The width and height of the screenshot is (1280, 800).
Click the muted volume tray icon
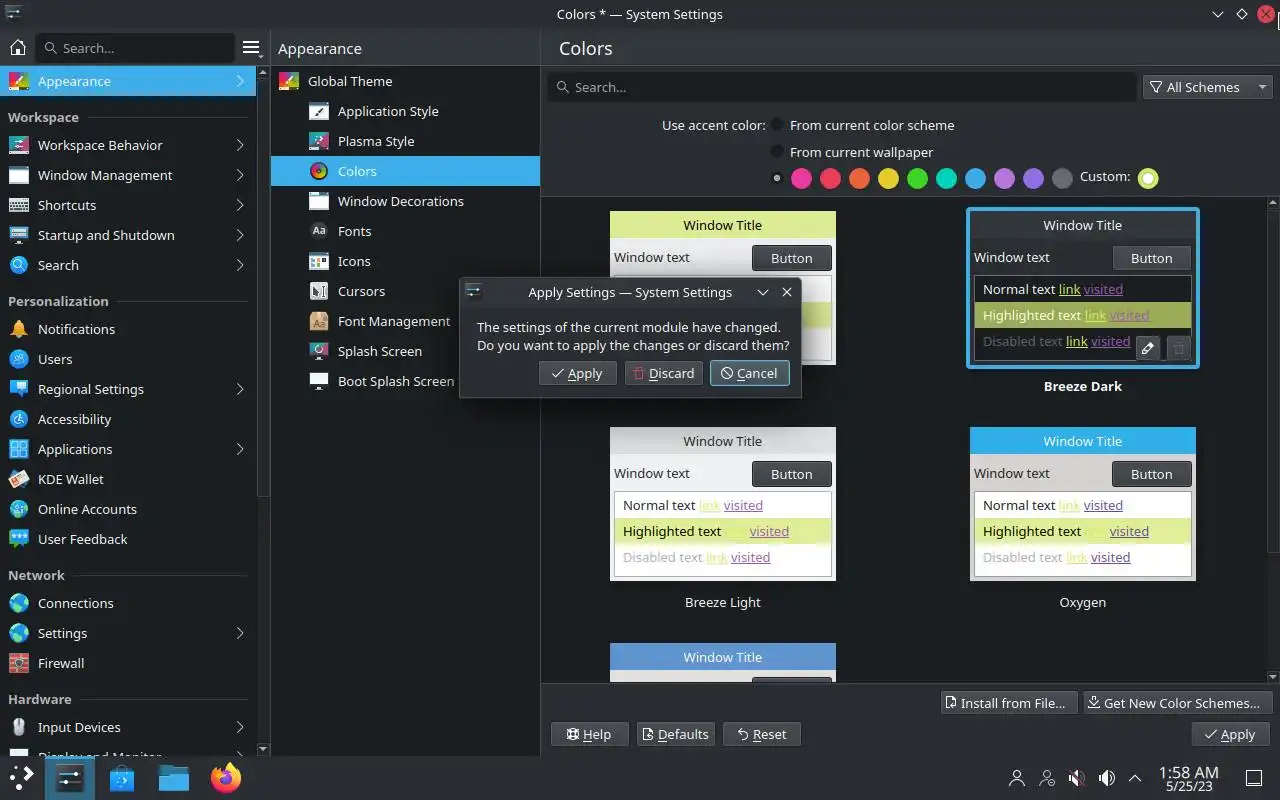(1076, 777)
